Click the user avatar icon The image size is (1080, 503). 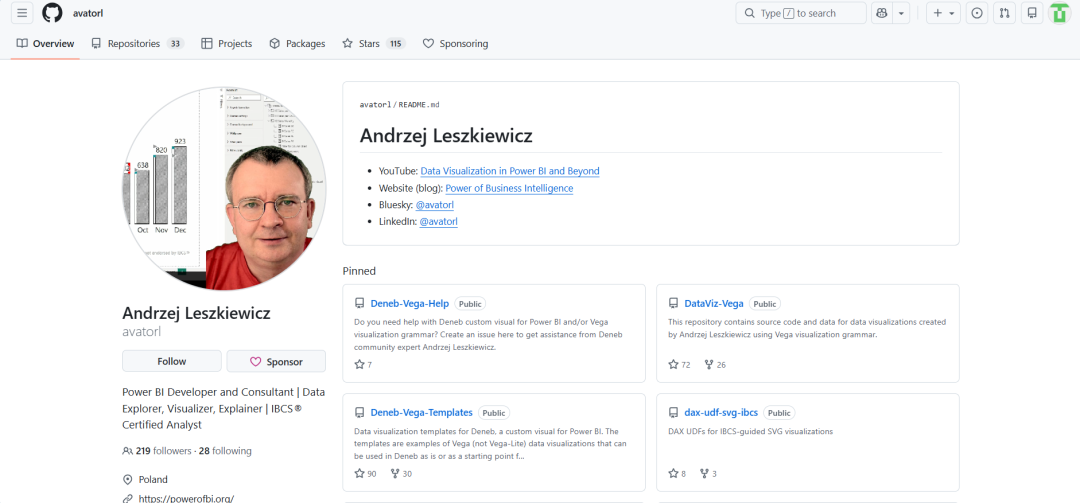(1059, 13)
